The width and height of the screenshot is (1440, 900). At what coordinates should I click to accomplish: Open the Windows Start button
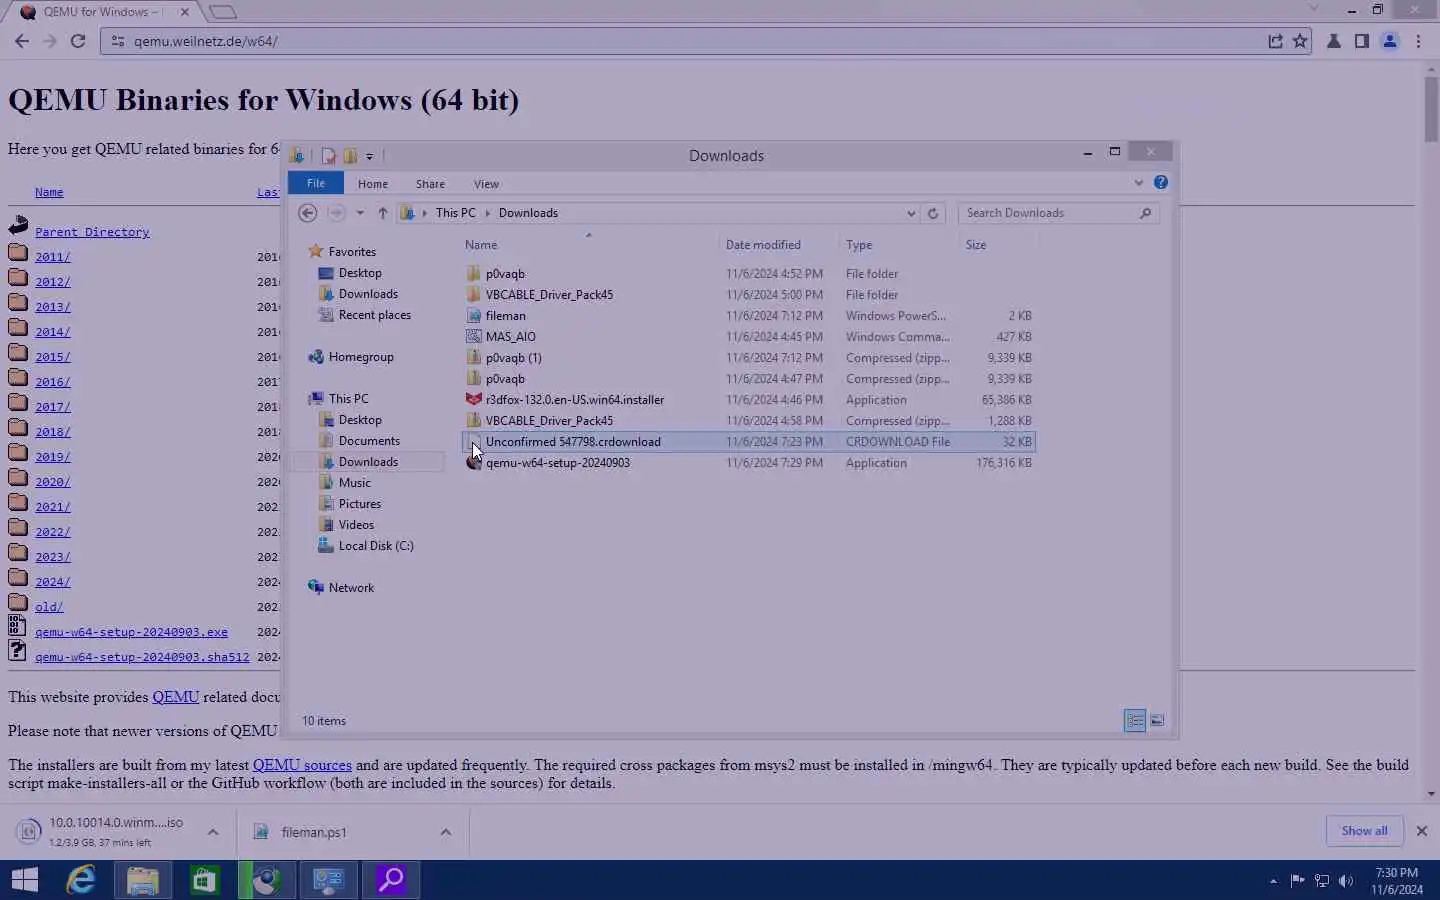(24, 880)
